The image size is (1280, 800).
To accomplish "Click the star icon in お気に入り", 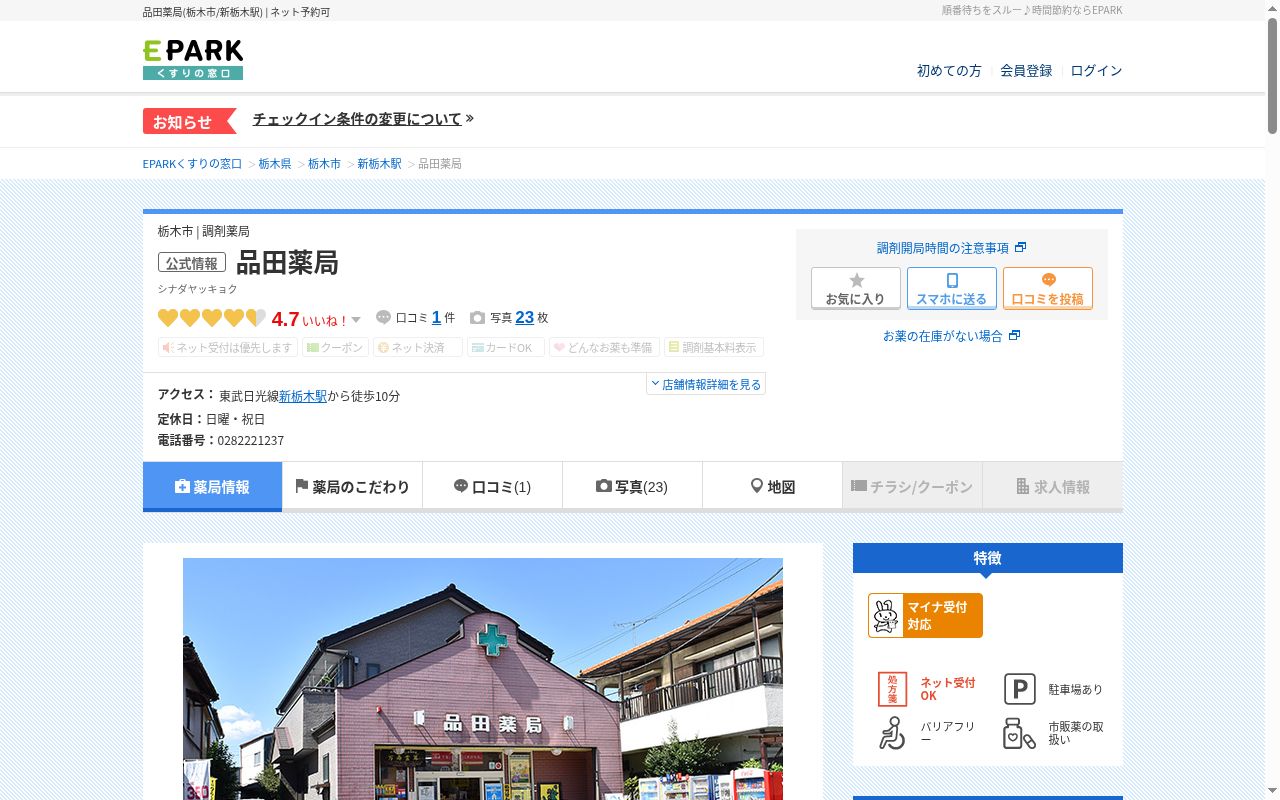I will point(856,281).
